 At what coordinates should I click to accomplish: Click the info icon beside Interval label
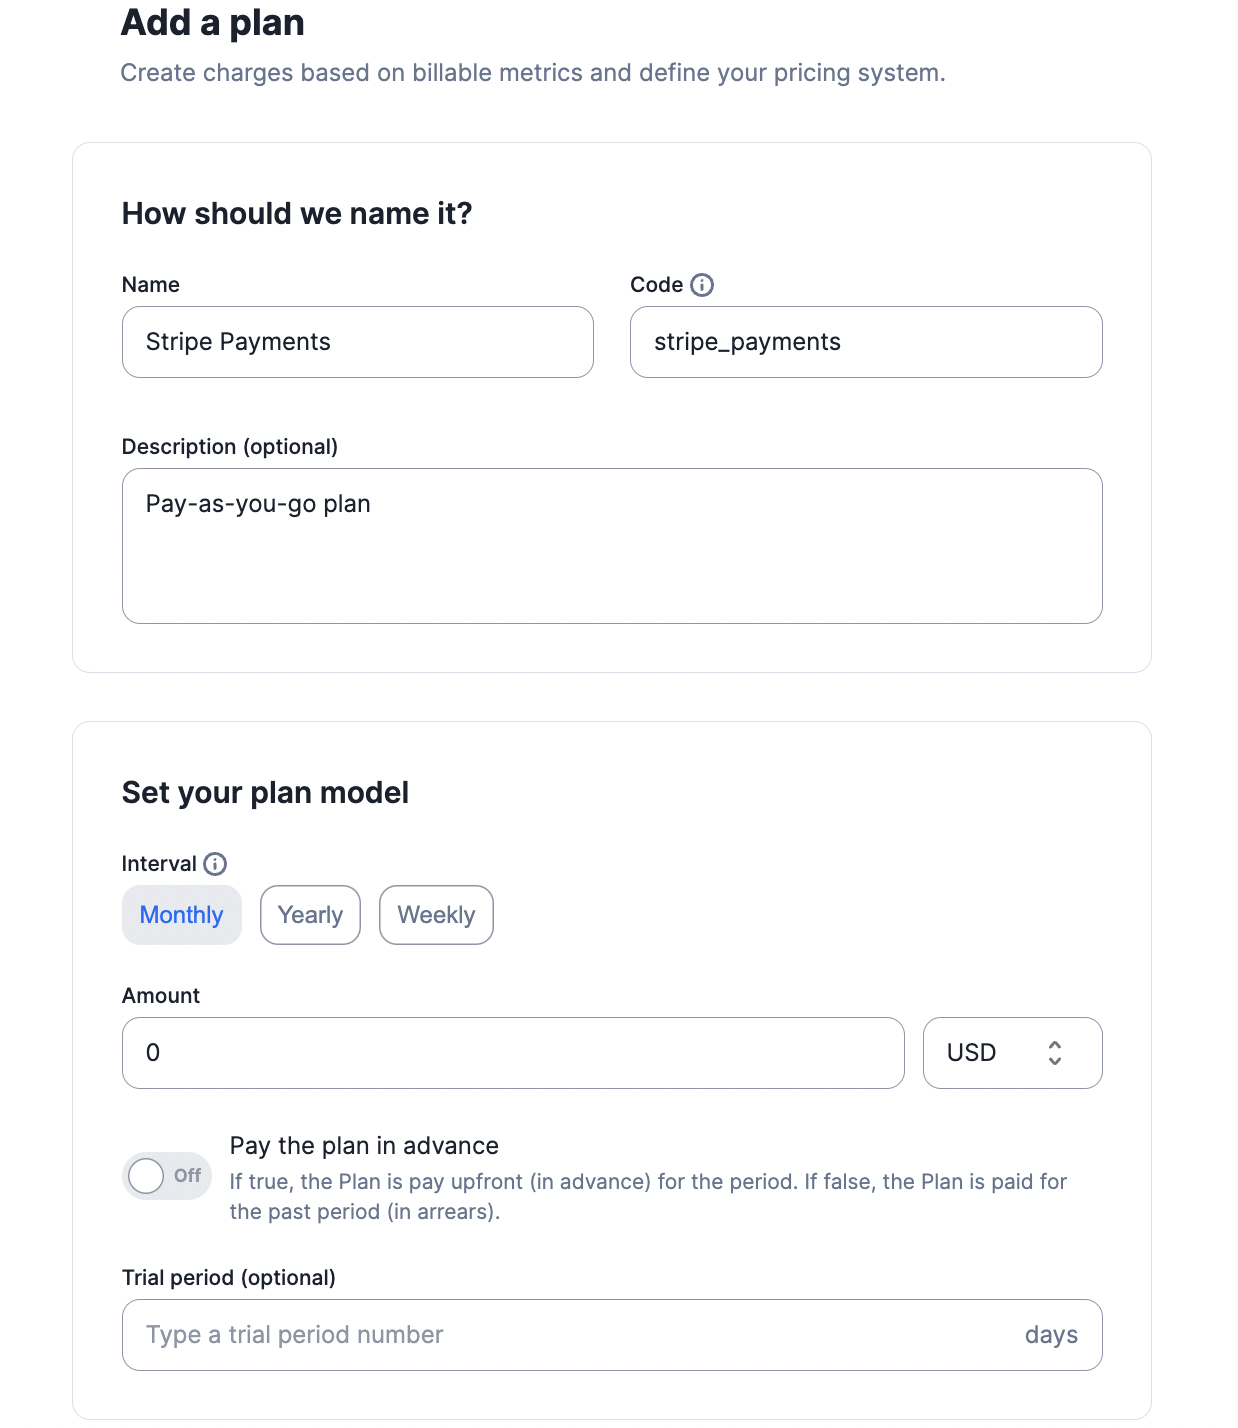click(215, 864)
